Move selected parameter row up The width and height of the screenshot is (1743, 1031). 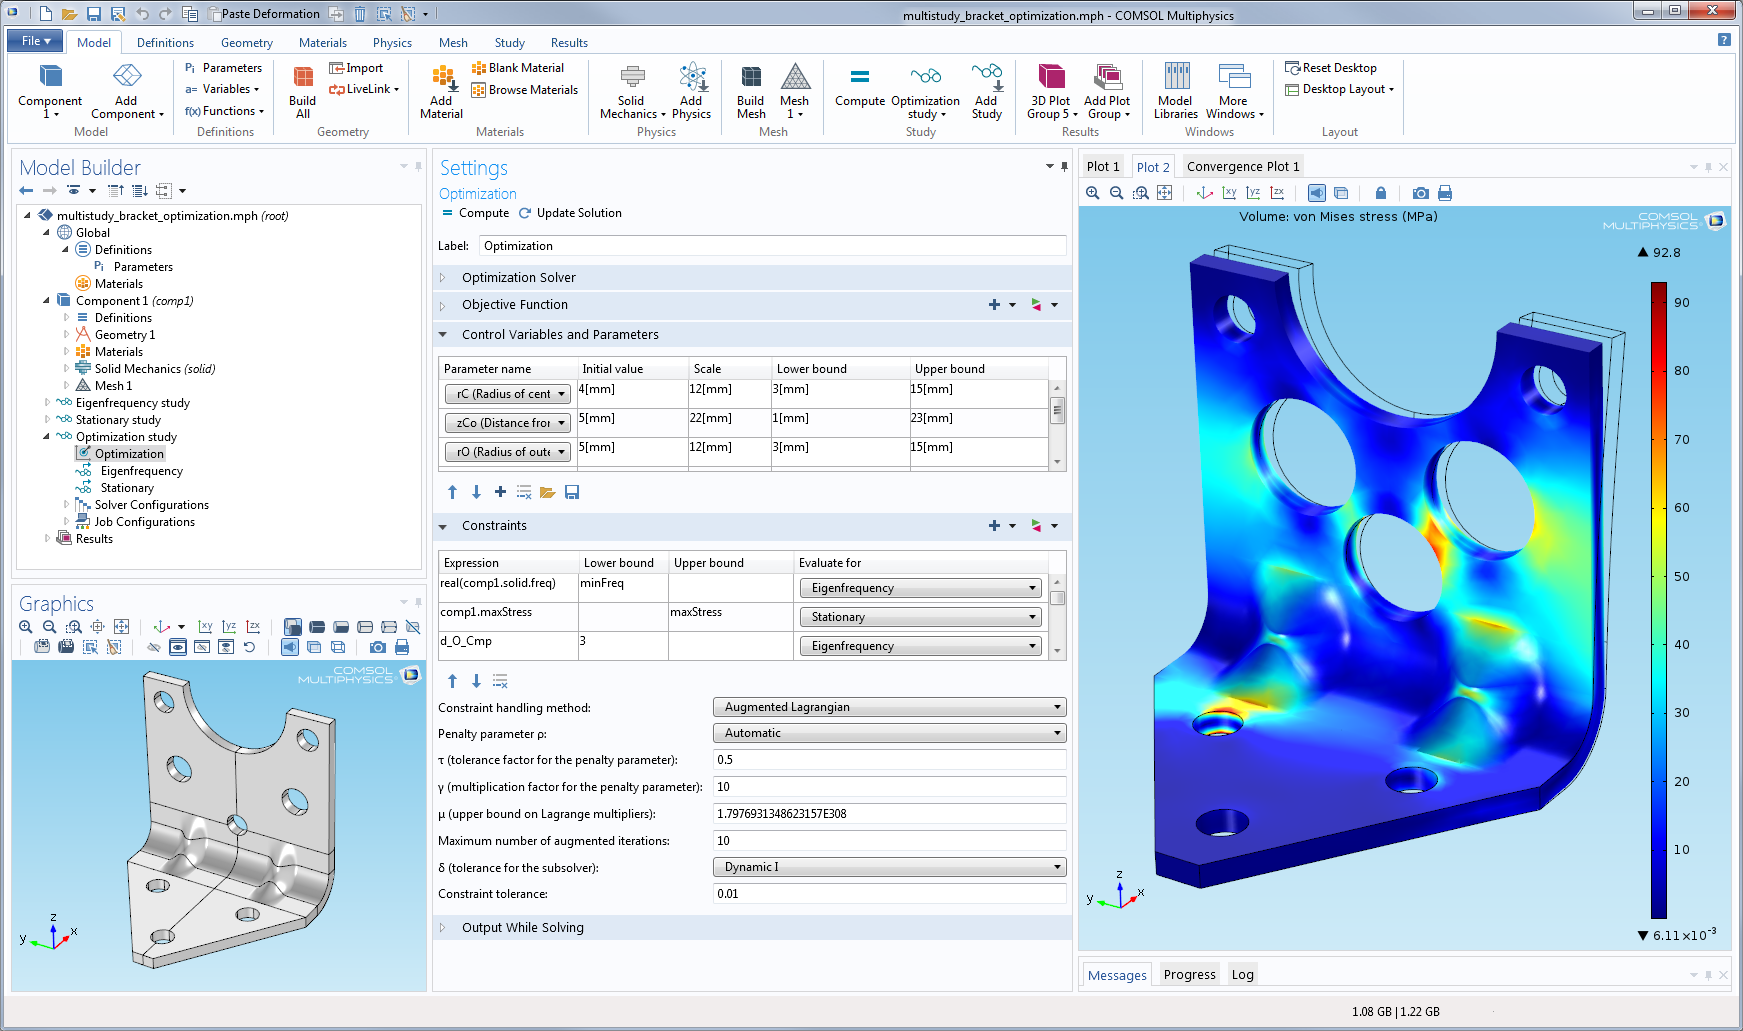[x=452, y=492]
